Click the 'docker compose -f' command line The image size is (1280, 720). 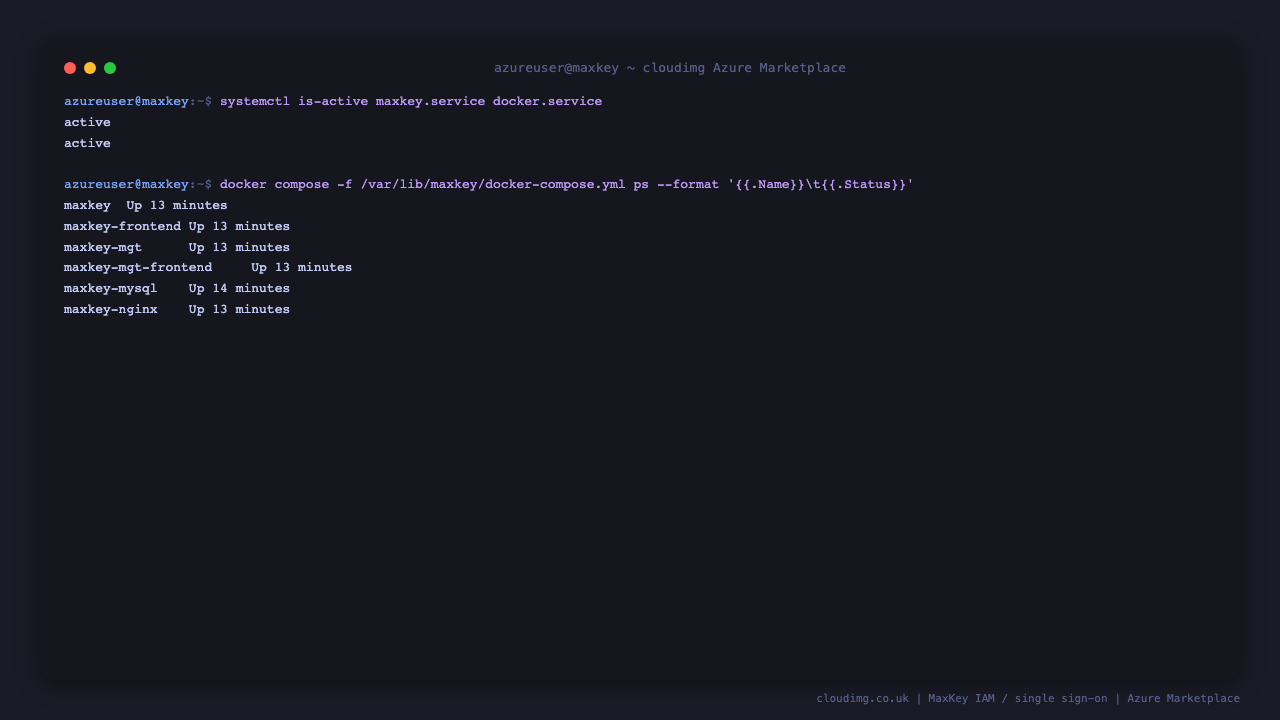click(567, 185)
